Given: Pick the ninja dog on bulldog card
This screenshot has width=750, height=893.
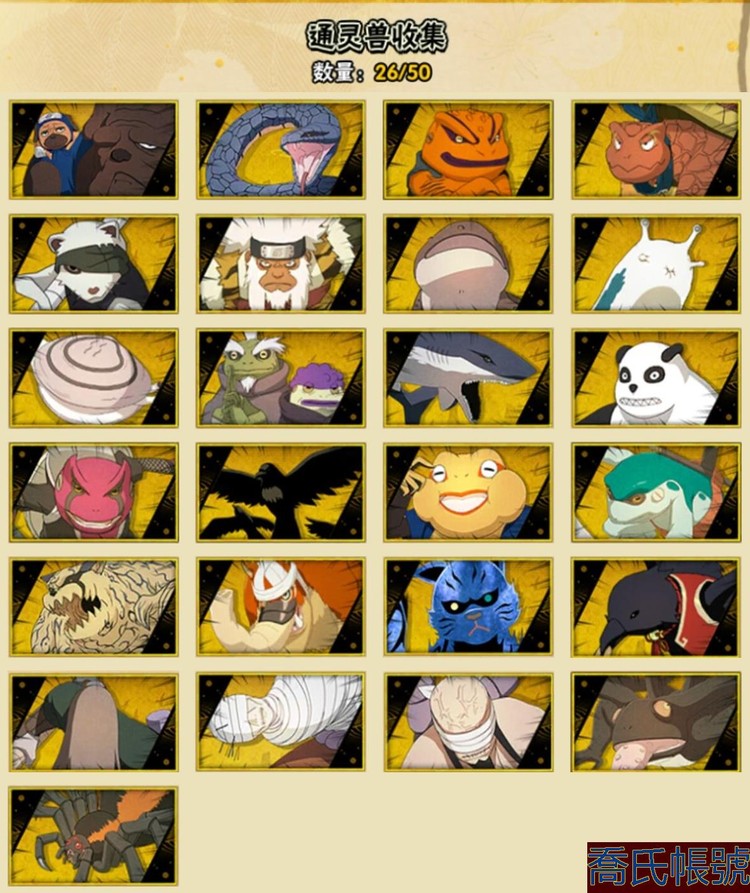Looking at the screenshot, I should pyautogui.click(x=94, y=150).
